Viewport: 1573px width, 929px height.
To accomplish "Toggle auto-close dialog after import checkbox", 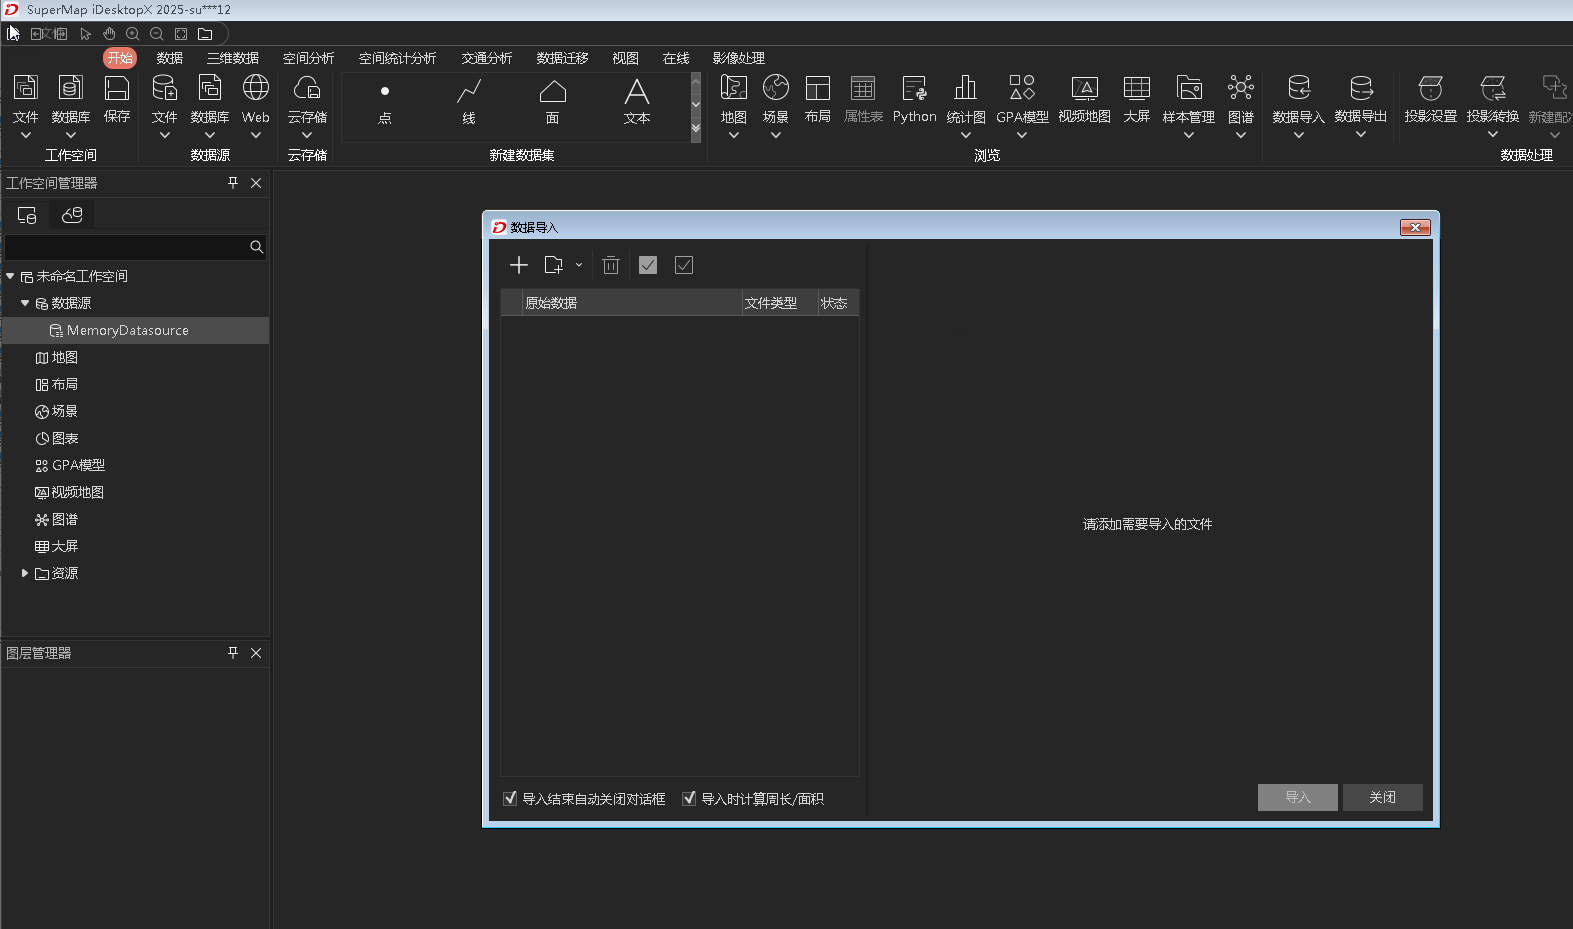I will (510, 798).
